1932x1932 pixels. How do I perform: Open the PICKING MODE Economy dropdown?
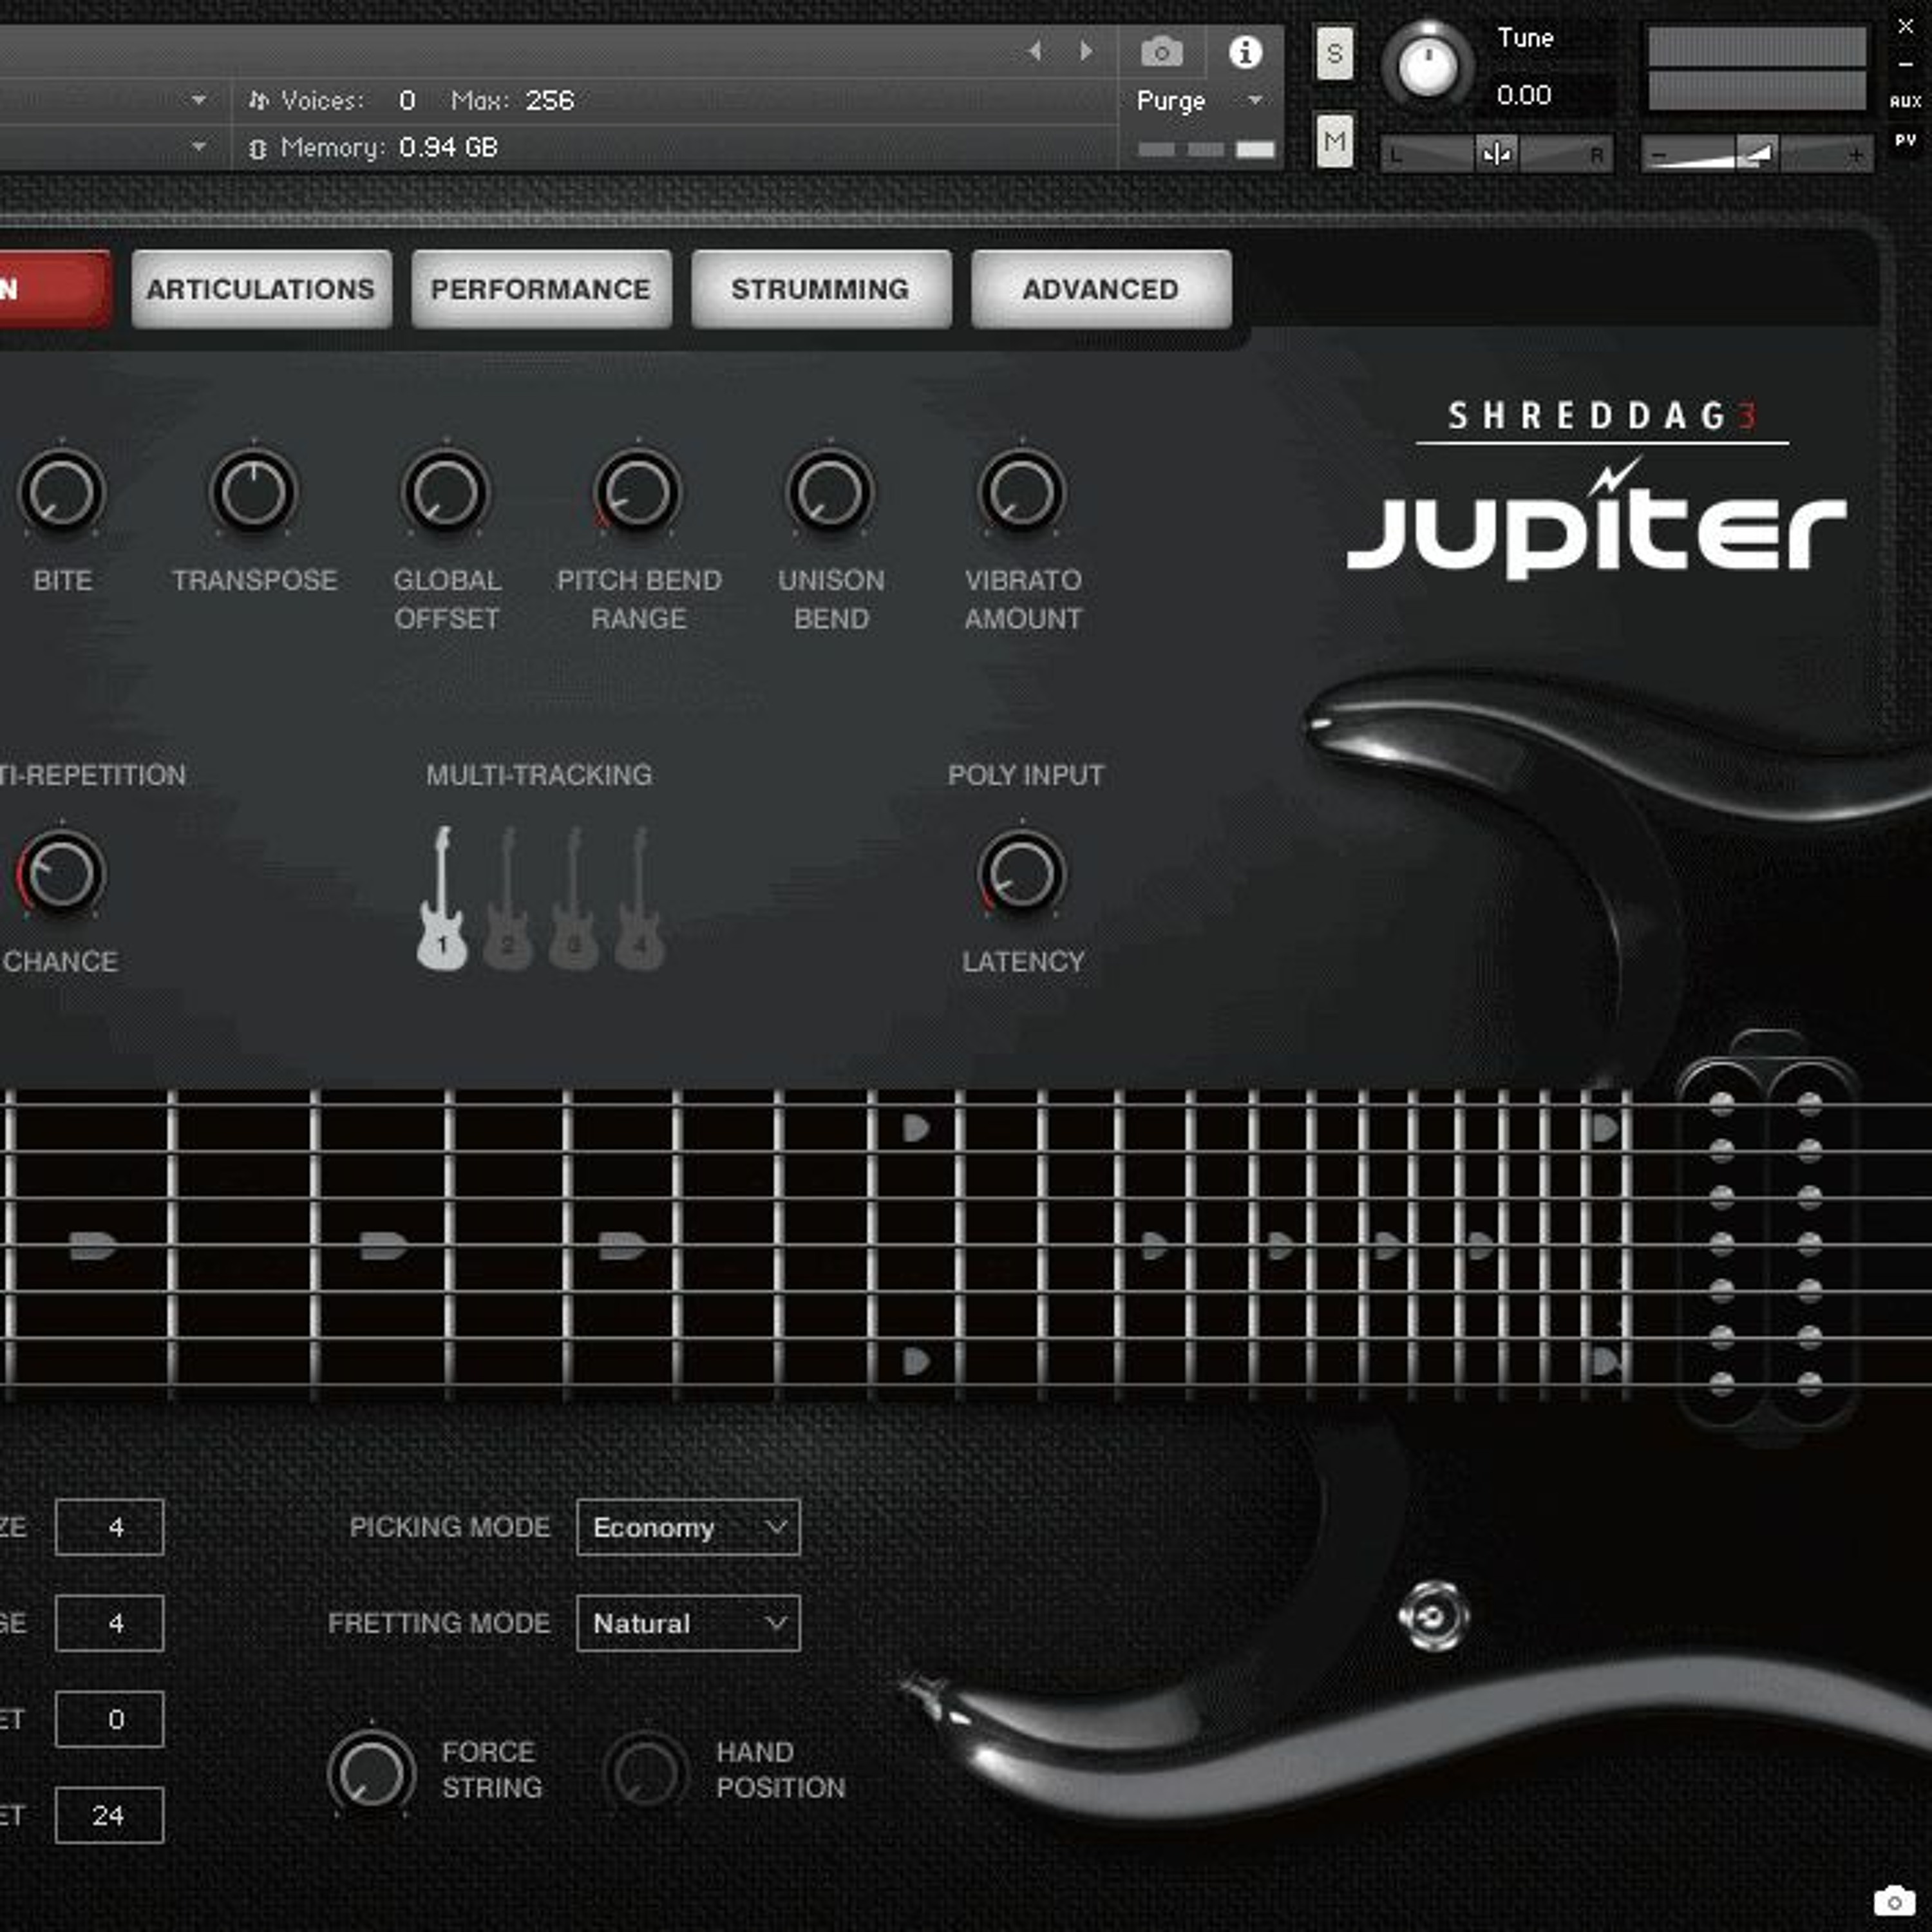click(x=688, y=1527)
